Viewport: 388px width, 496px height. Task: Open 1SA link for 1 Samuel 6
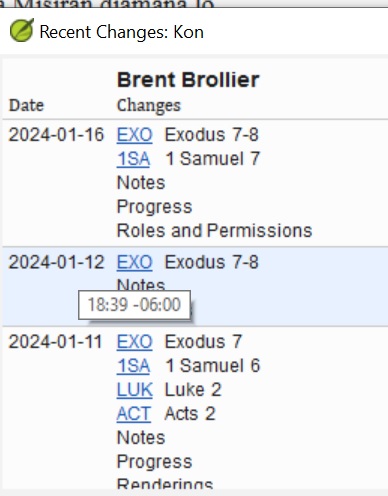point(134,366)
